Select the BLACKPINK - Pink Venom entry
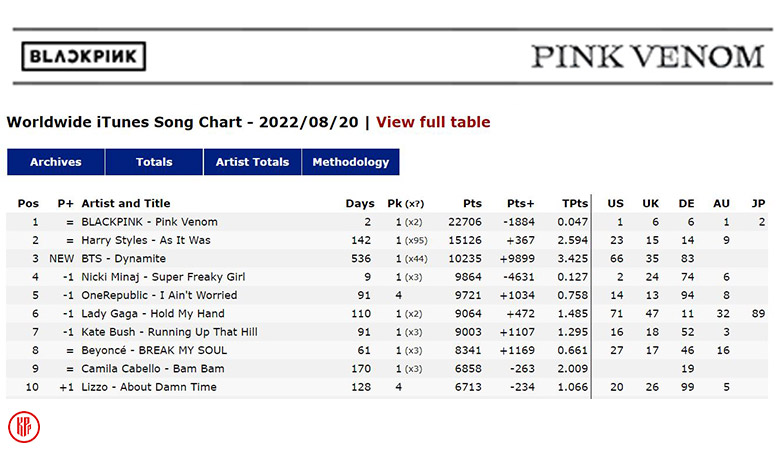Screen dimensions: 784x450 click(149, 222)
